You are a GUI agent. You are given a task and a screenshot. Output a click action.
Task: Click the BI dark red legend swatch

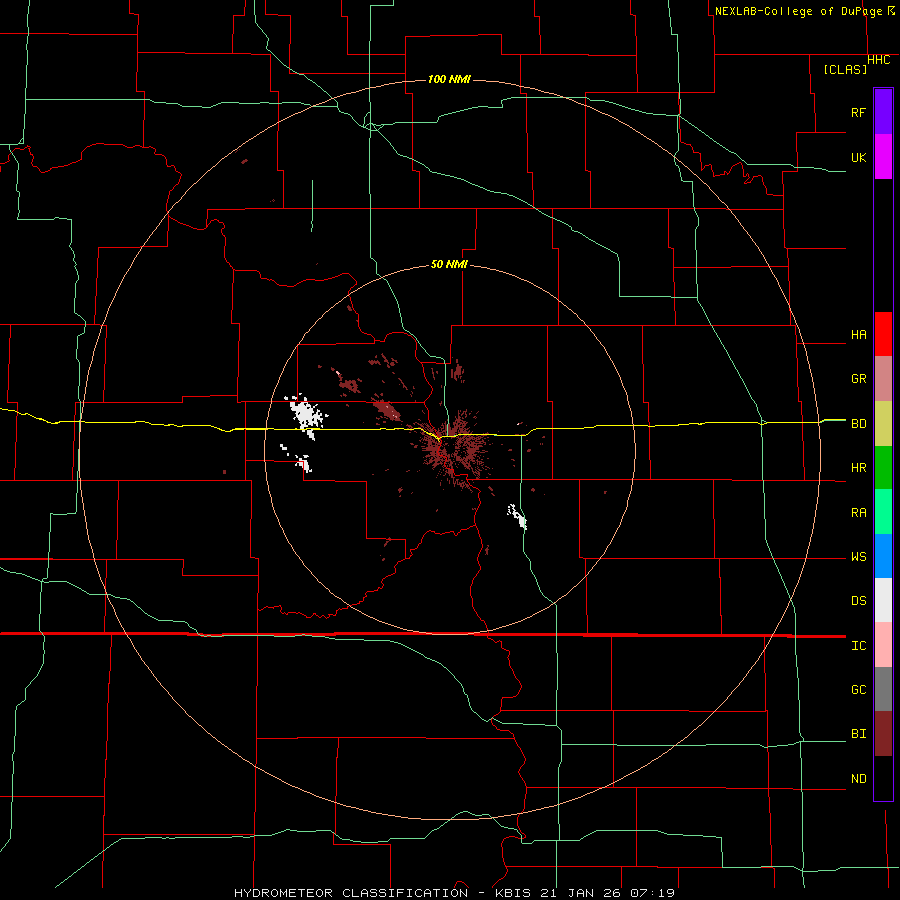[883, 734]
